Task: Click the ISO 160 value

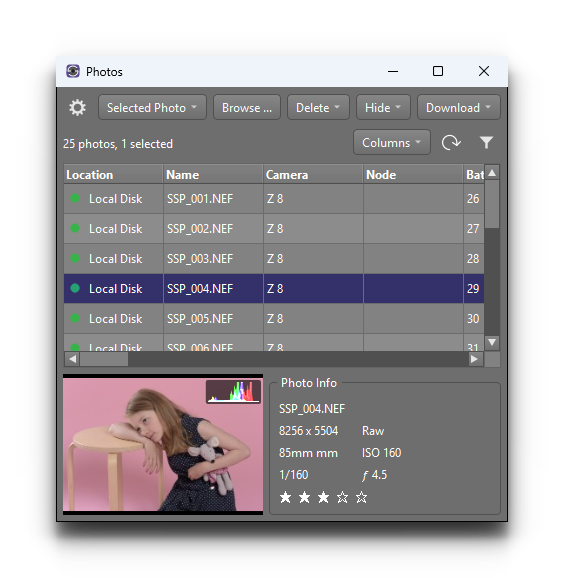Action: 382,453
